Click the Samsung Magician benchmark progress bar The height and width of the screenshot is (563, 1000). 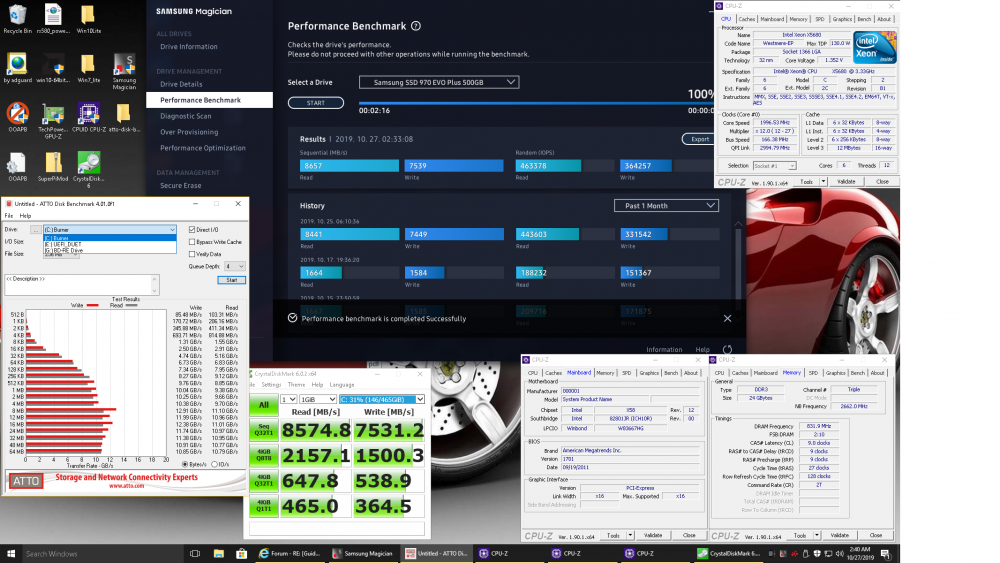click(536, 103)
